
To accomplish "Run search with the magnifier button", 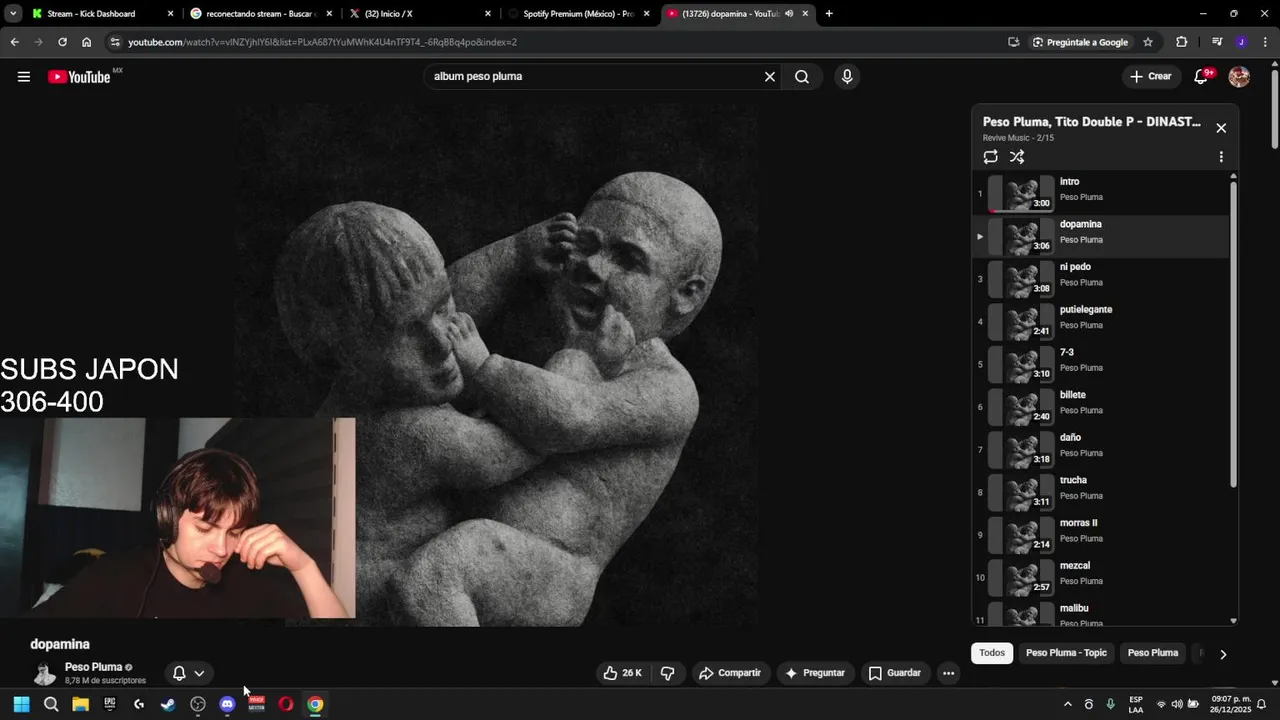I will point(802,76).
